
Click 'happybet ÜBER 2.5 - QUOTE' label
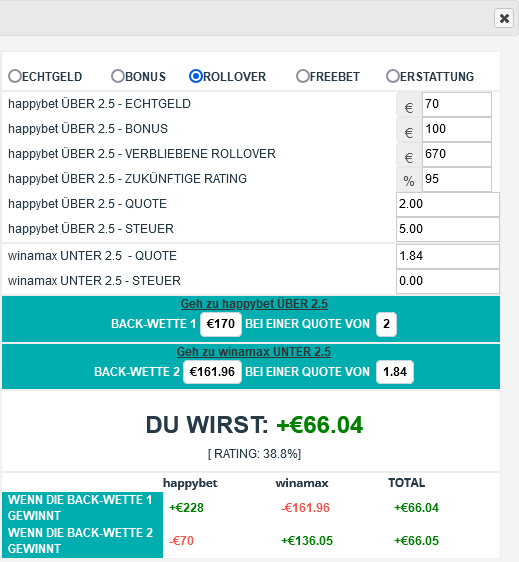click(87, 204)
